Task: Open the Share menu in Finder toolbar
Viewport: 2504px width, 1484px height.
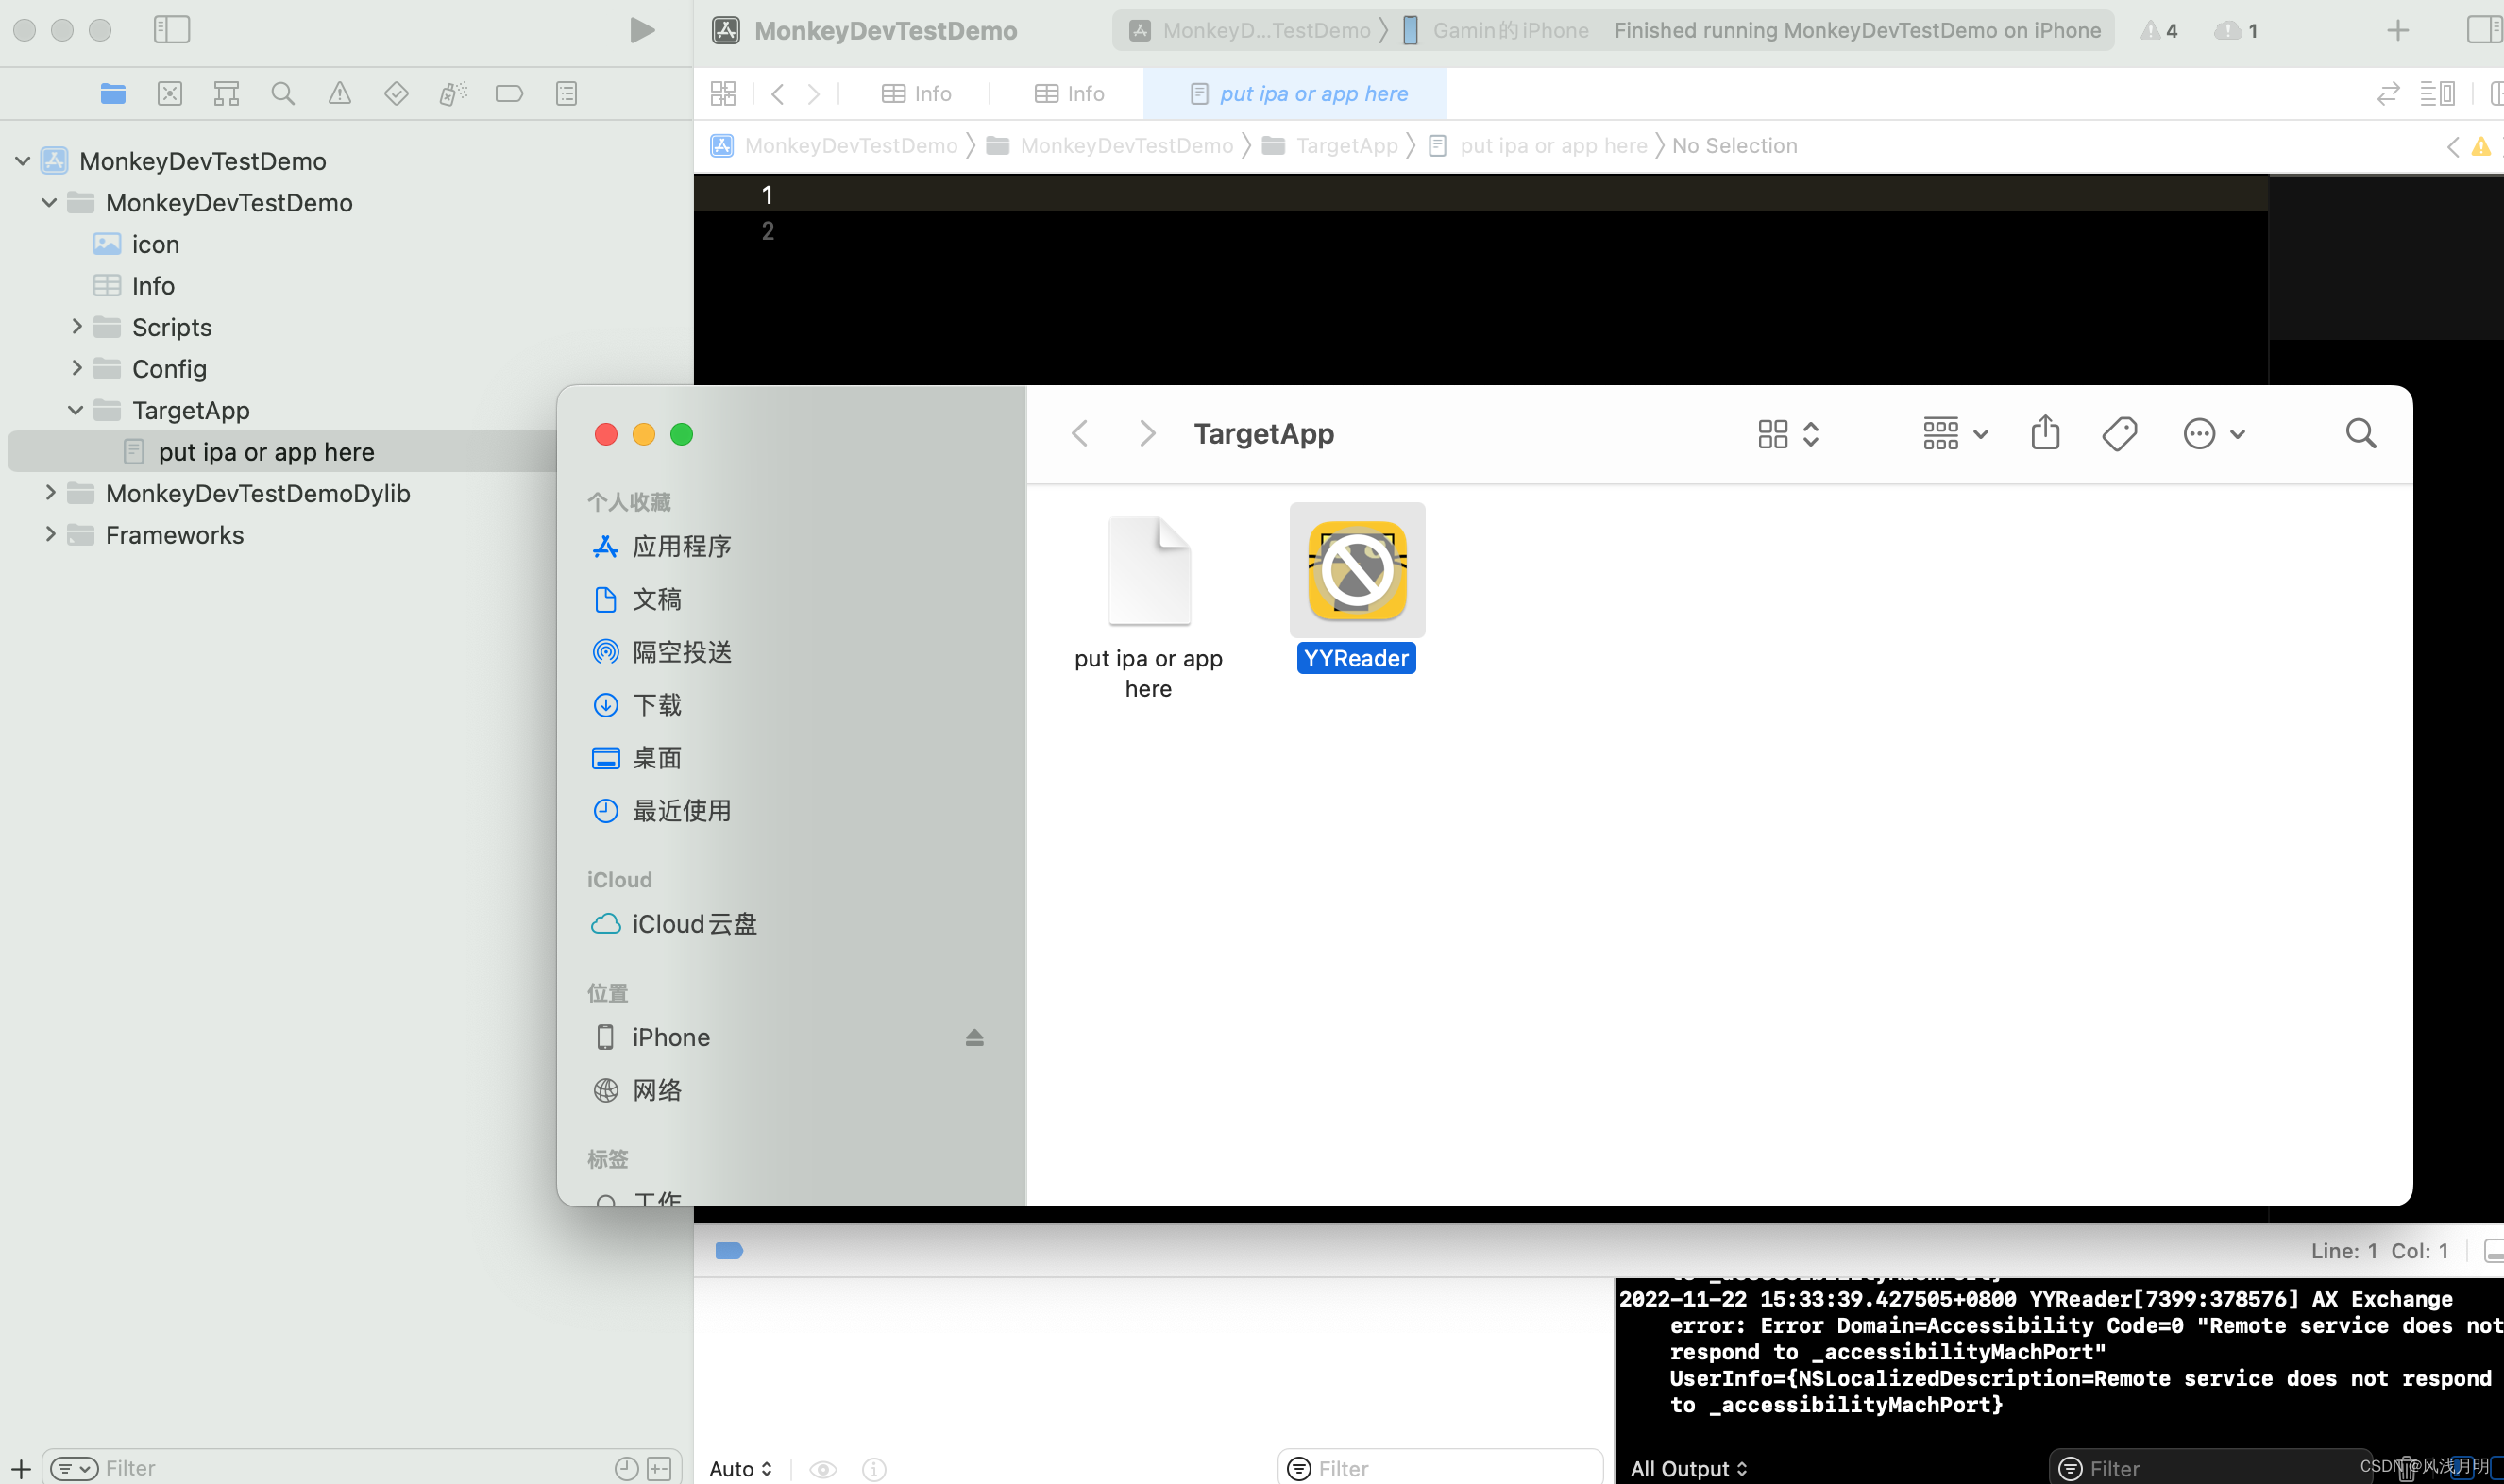Action: pos(2045,433)
